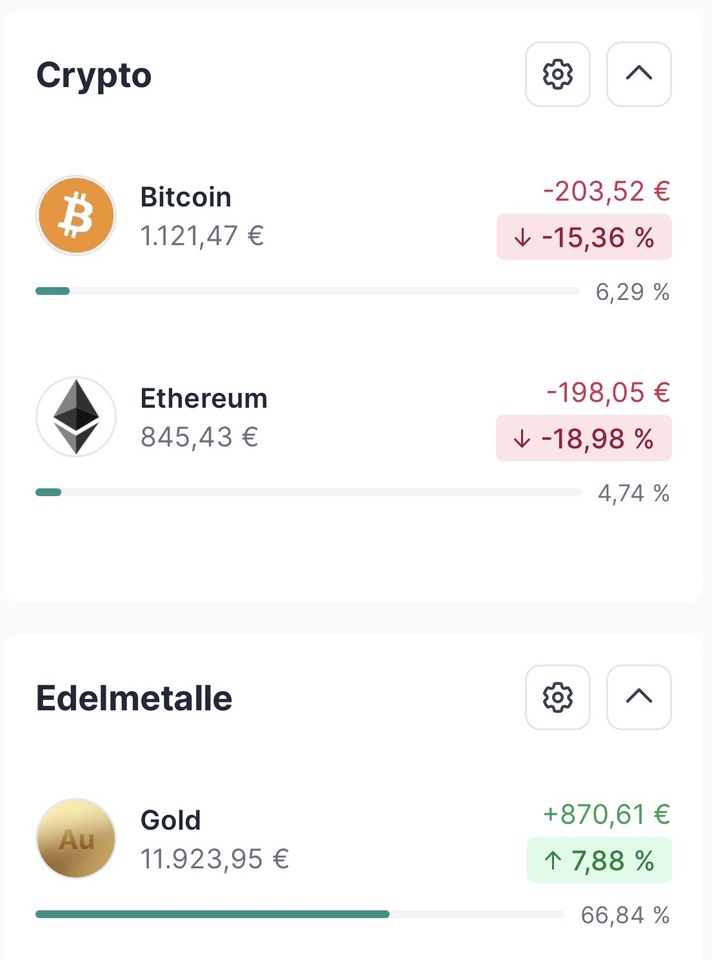The image size is (712, 960).
Task: Click Bitcoin value 1.121,47 €
Action: click(202, 236)
